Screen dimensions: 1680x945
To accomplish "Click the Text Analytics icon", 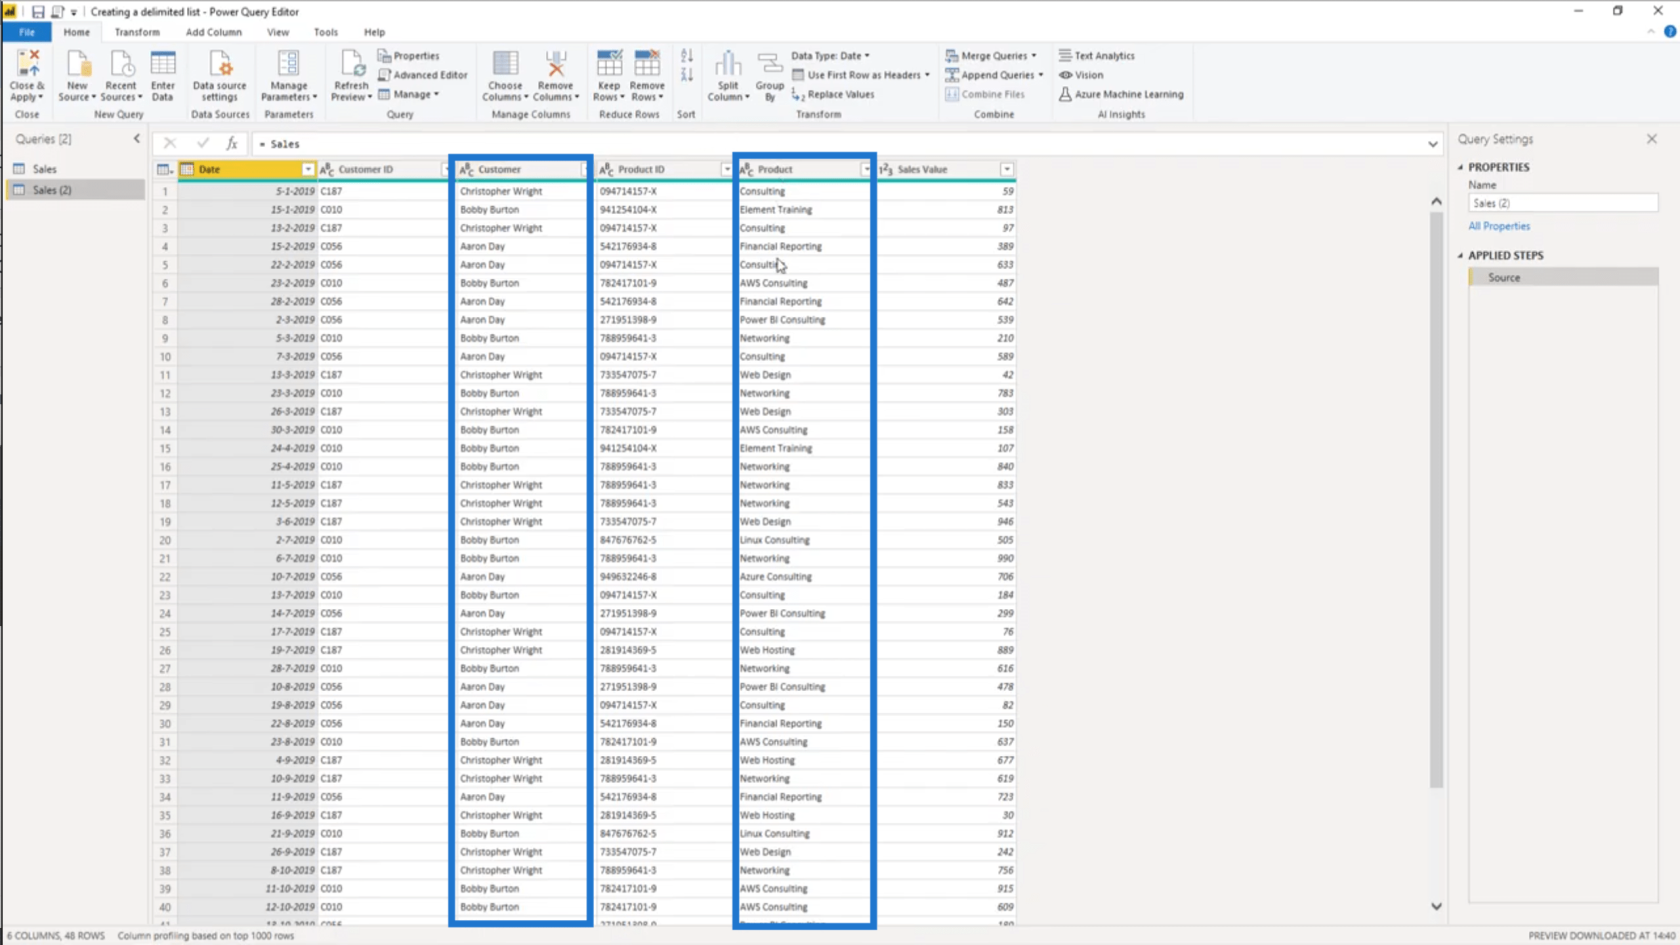I will click(1065, 56).
